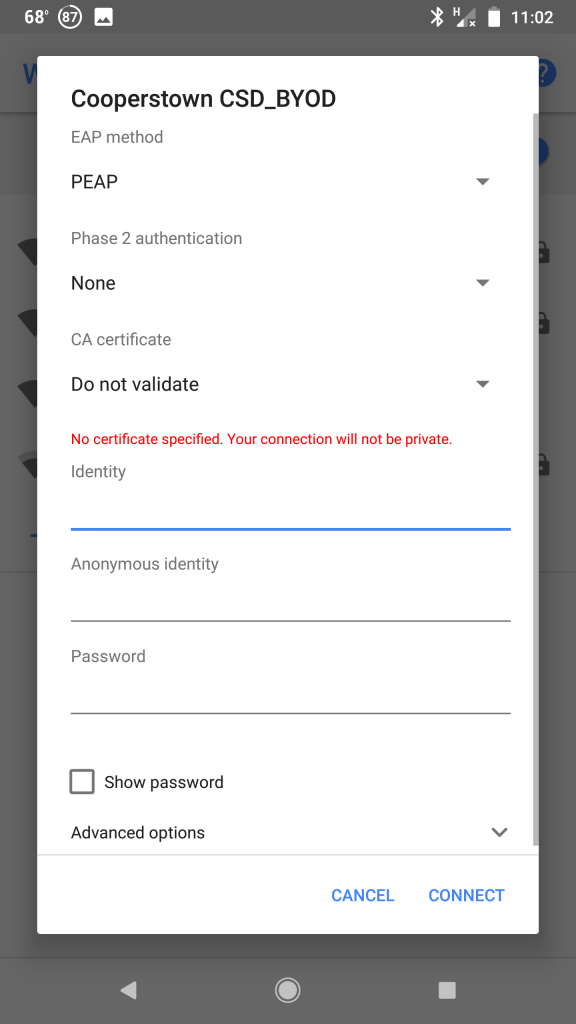
Task: Tap the cellular signal status icon
Action: (x=465, y=17)
